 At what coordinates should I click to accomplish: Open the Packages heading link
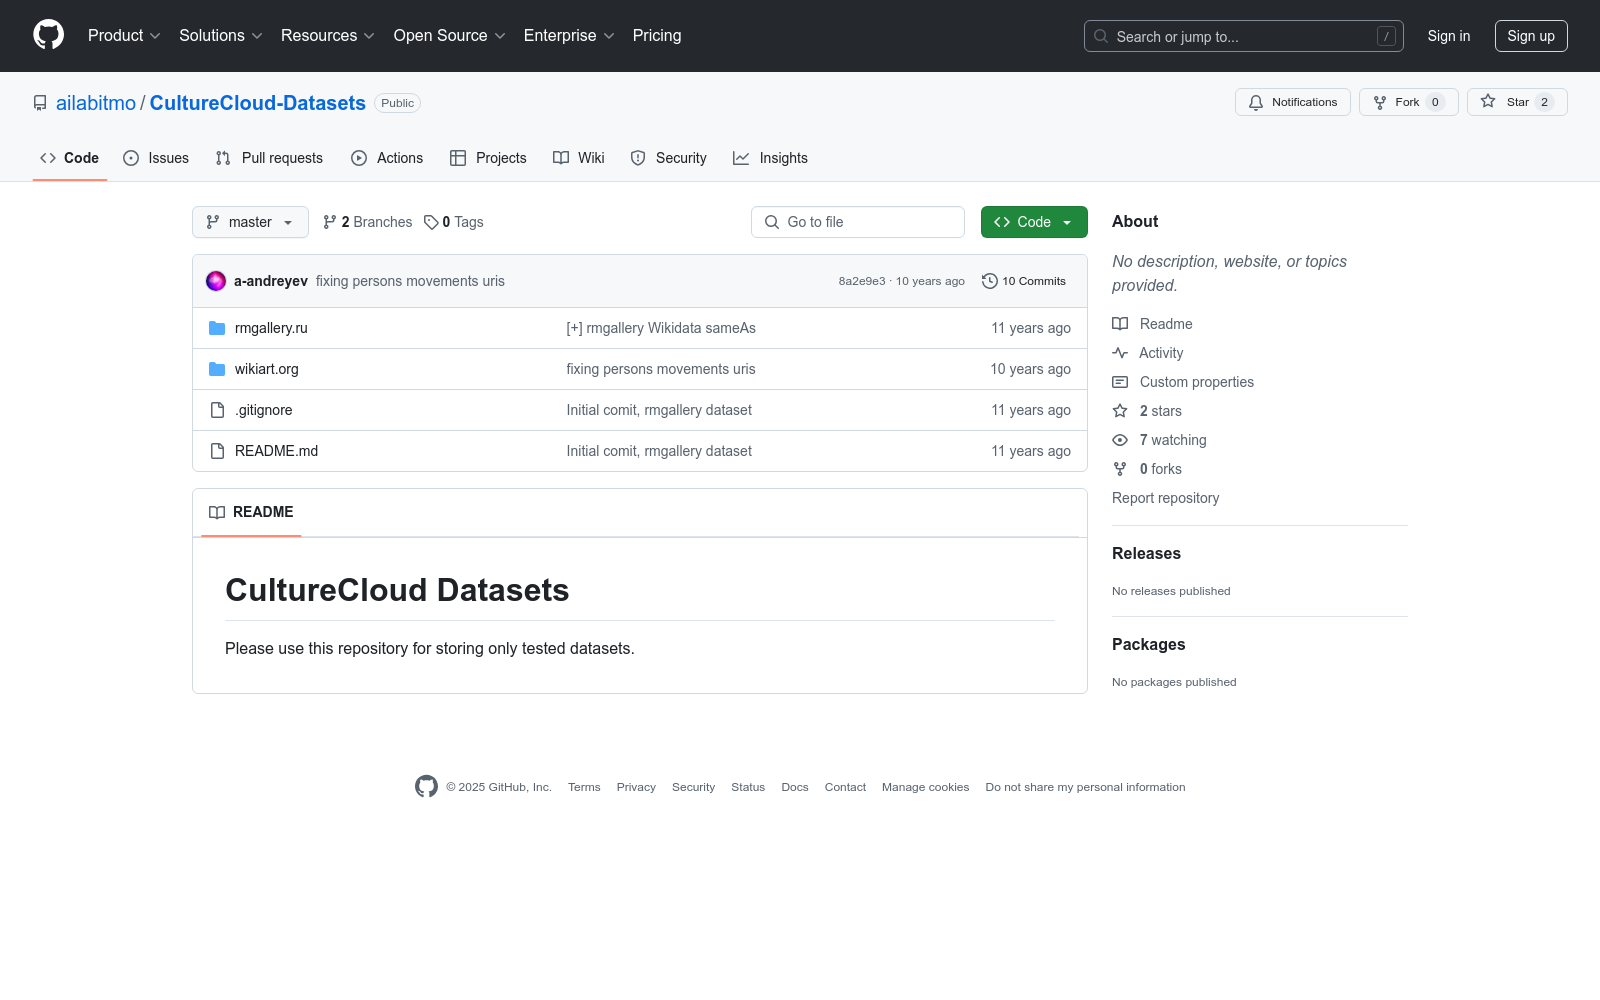point(1148,644)
